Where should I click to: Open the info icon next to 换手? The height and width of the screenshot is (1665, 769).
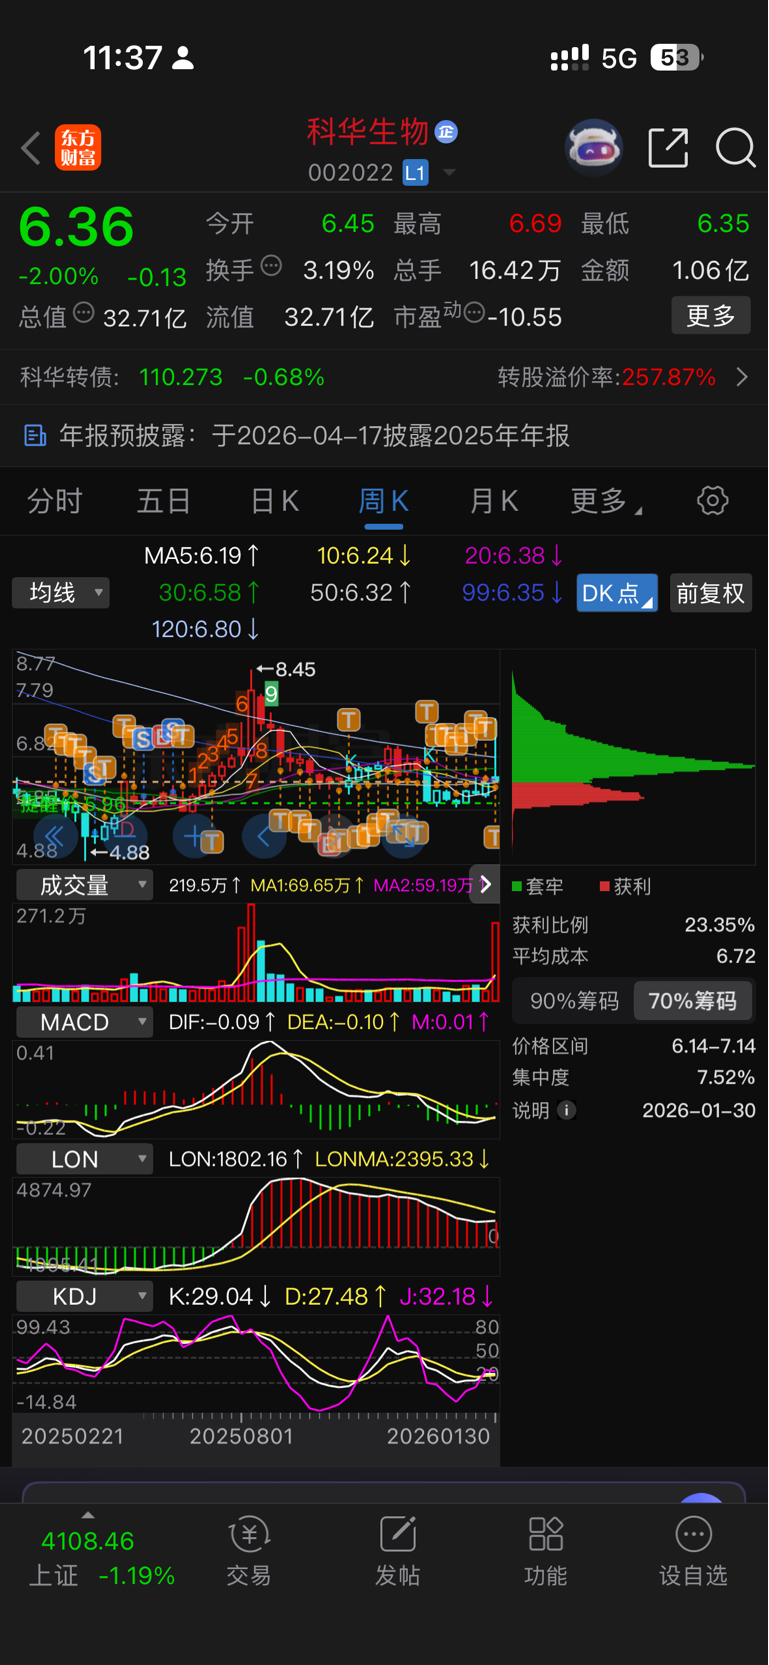pyautogui.click(x=271, y=266)
